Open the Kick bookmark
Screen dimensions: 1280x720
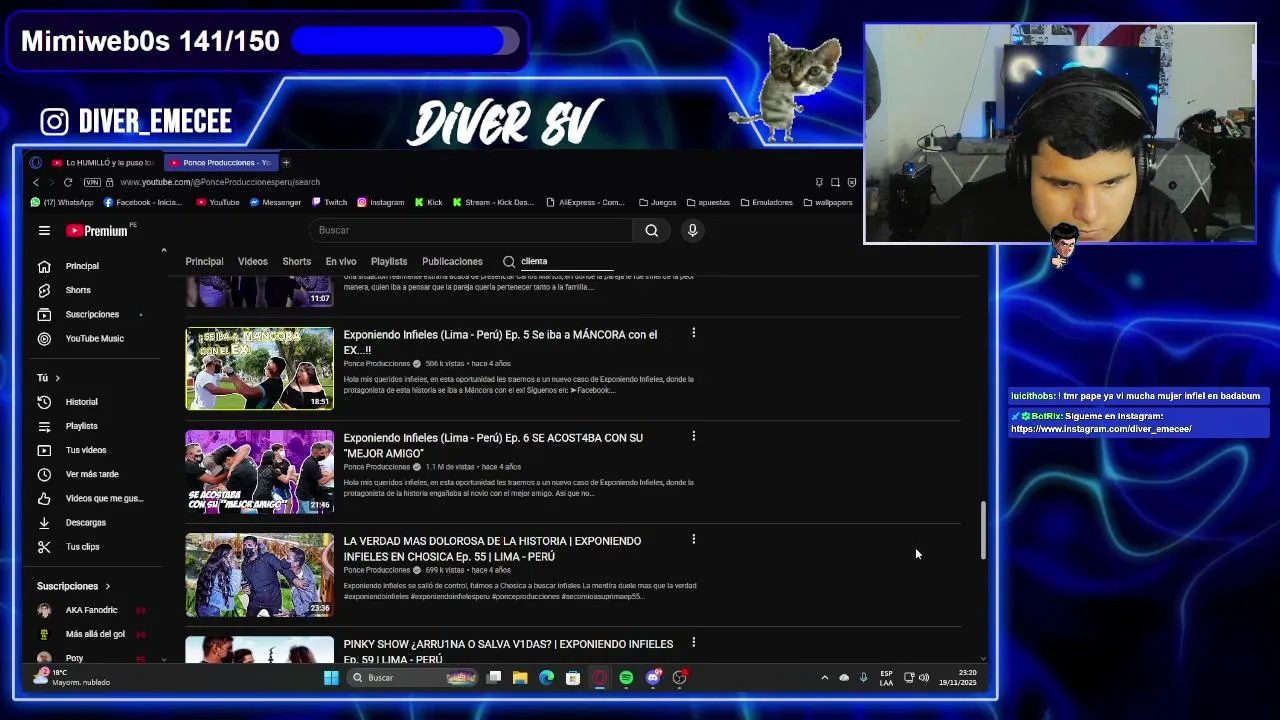click(428, 202)
